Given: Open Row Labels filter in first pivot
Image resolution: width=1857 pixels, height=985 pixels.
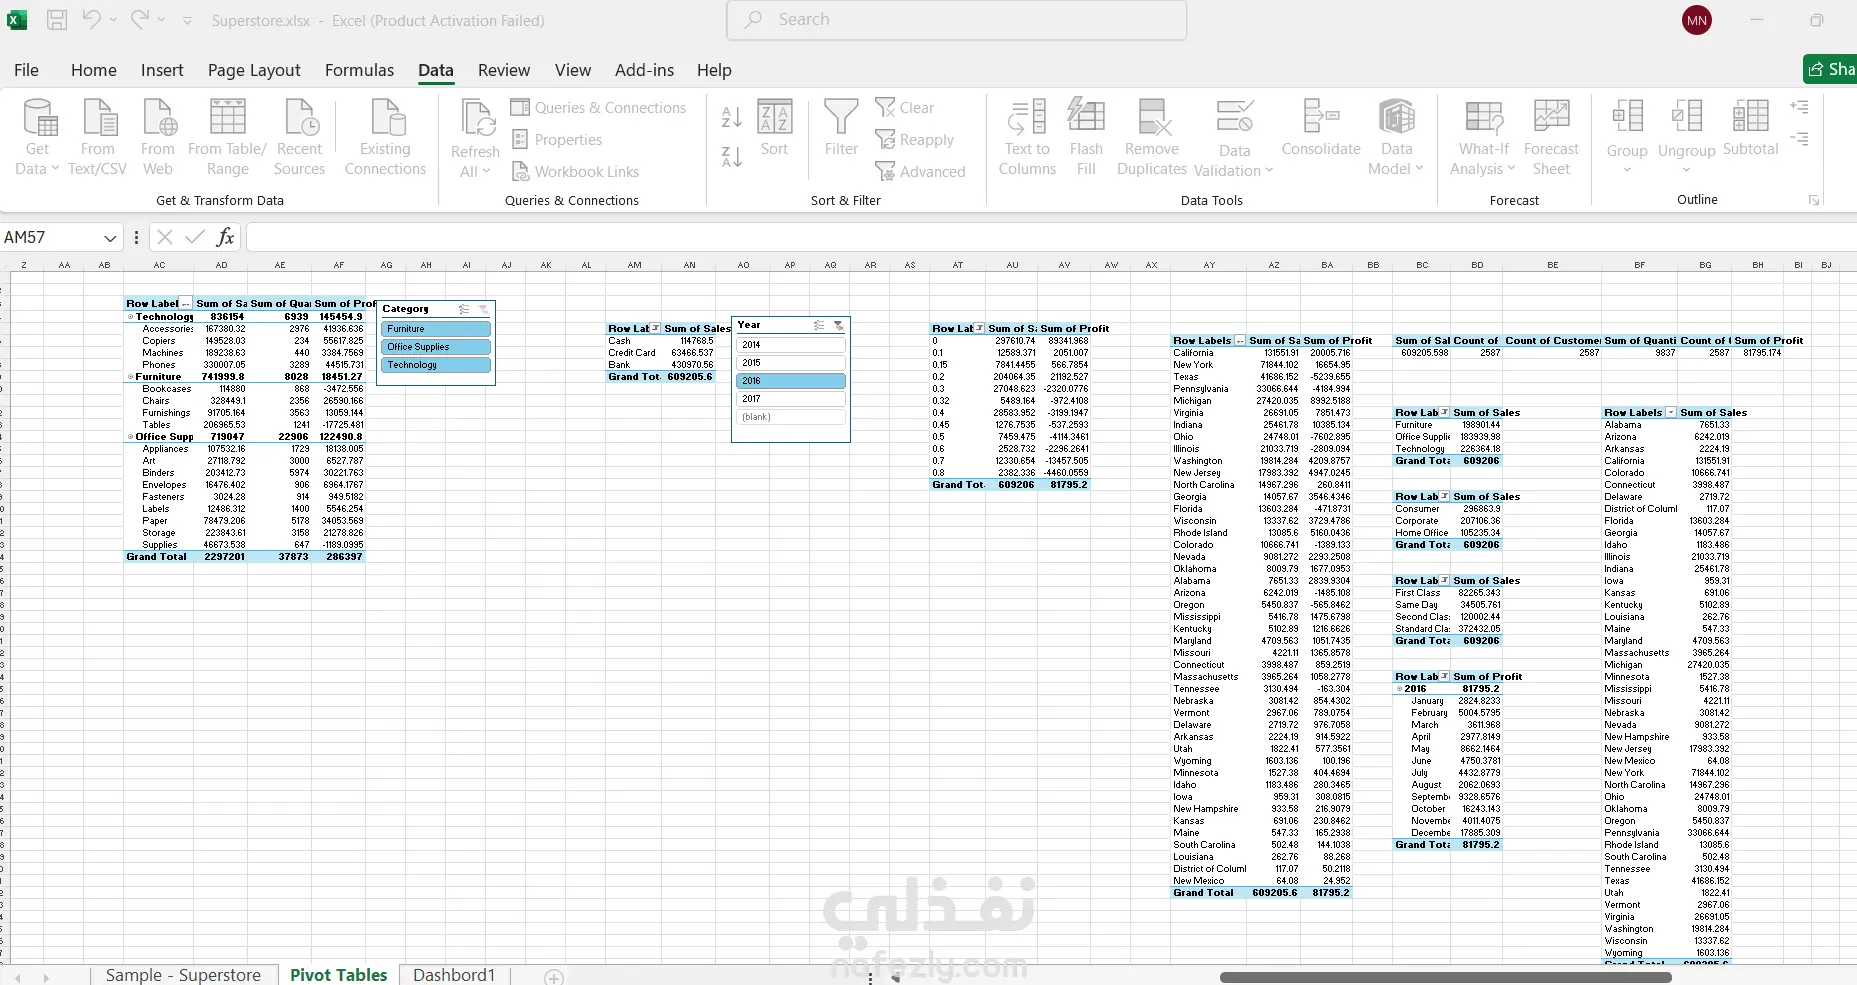Looking at the screenshot, I should click(x=186, y=304).
